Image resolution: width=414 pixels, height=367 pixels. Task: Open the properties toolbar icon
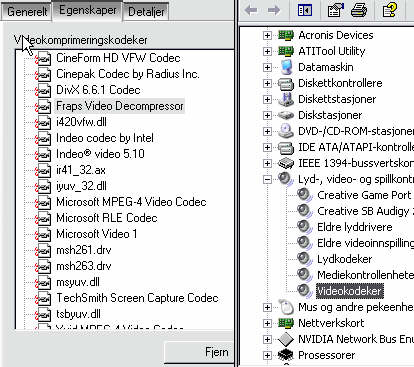[x=336, y=10]
